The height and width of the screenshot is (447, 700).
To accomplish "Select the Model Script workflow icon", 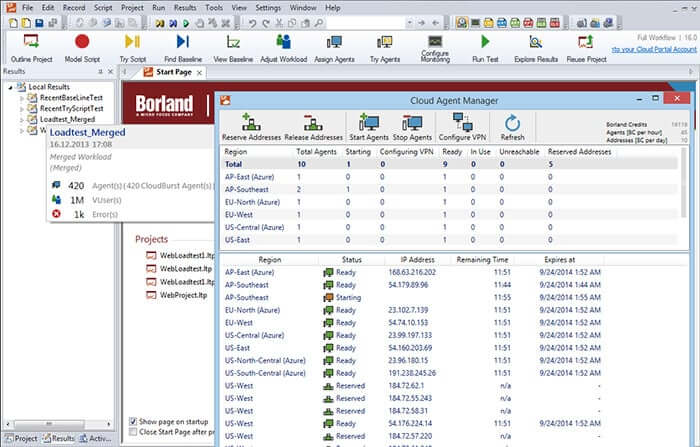I will 82,42.
